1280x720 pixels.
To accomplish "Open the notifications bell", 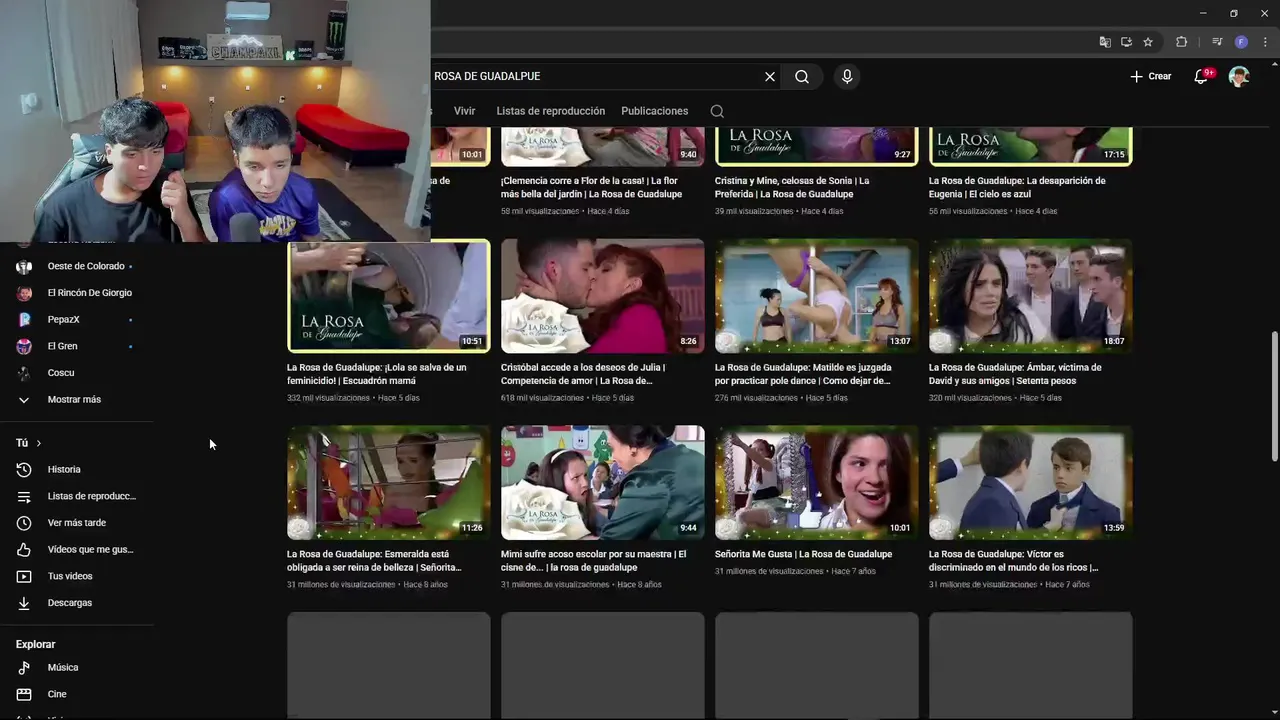I will coord(1202,76).
